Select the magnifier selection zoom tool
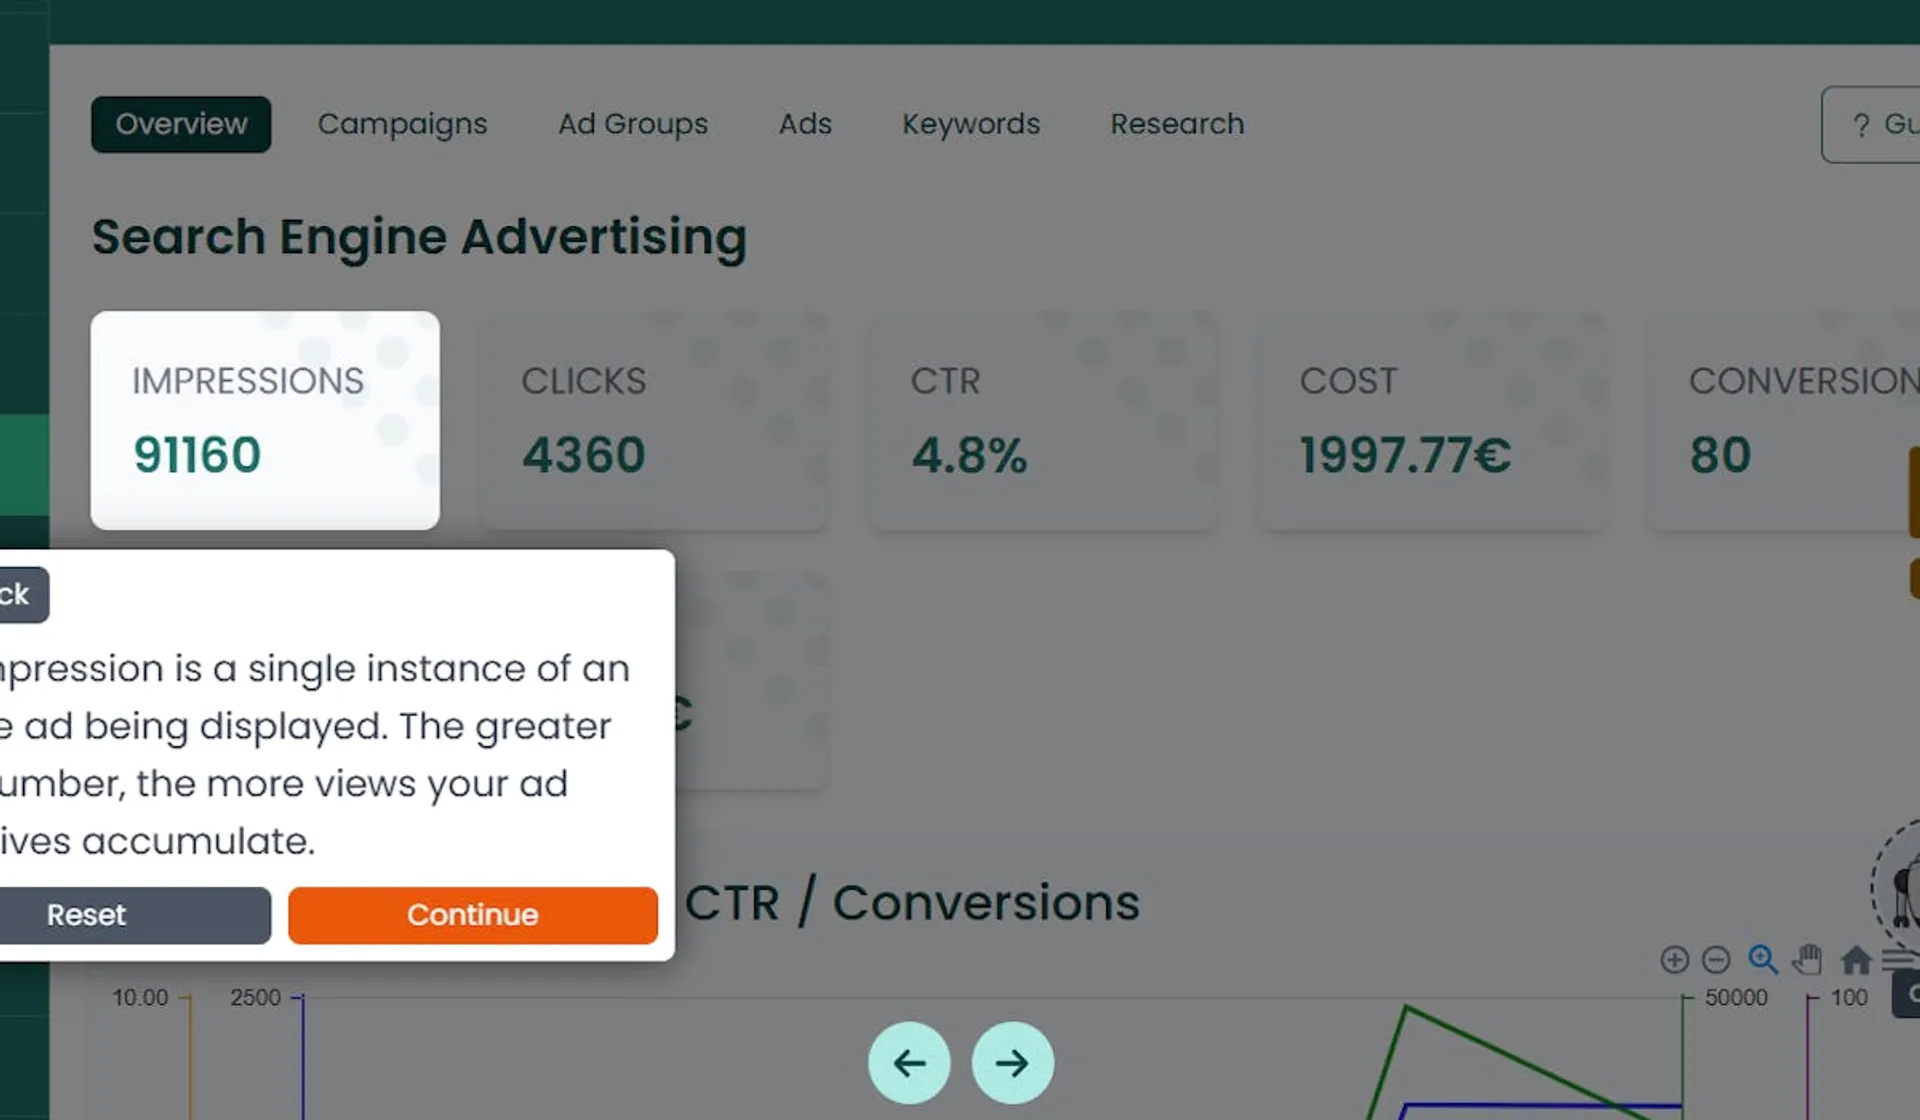Viewport: 1920px width, 1120px height. click(x=1762, y=960)
